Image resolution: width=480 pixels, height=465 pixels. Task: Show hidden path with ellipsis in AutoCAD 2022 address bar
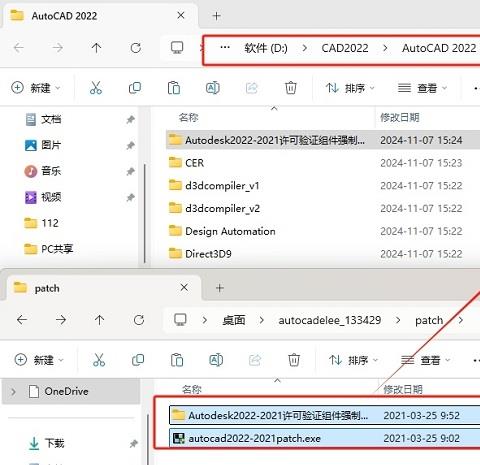tap(225, 47)
